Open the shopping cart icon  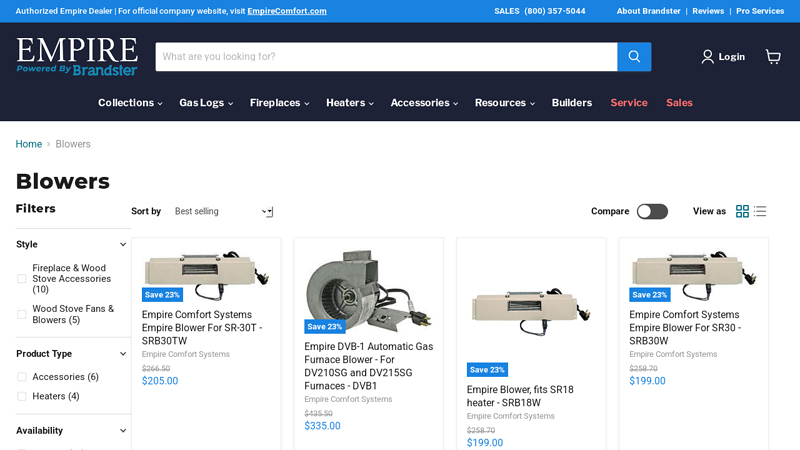click(773, 57)
